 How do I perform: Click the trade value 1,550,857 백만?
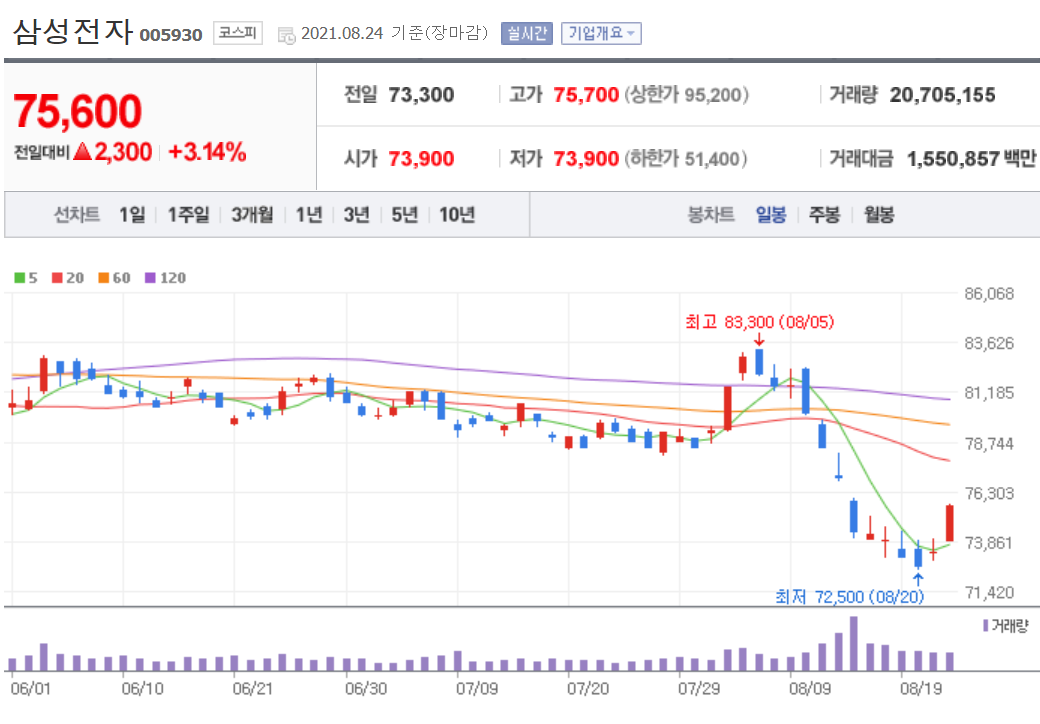(x=971, y=159)
